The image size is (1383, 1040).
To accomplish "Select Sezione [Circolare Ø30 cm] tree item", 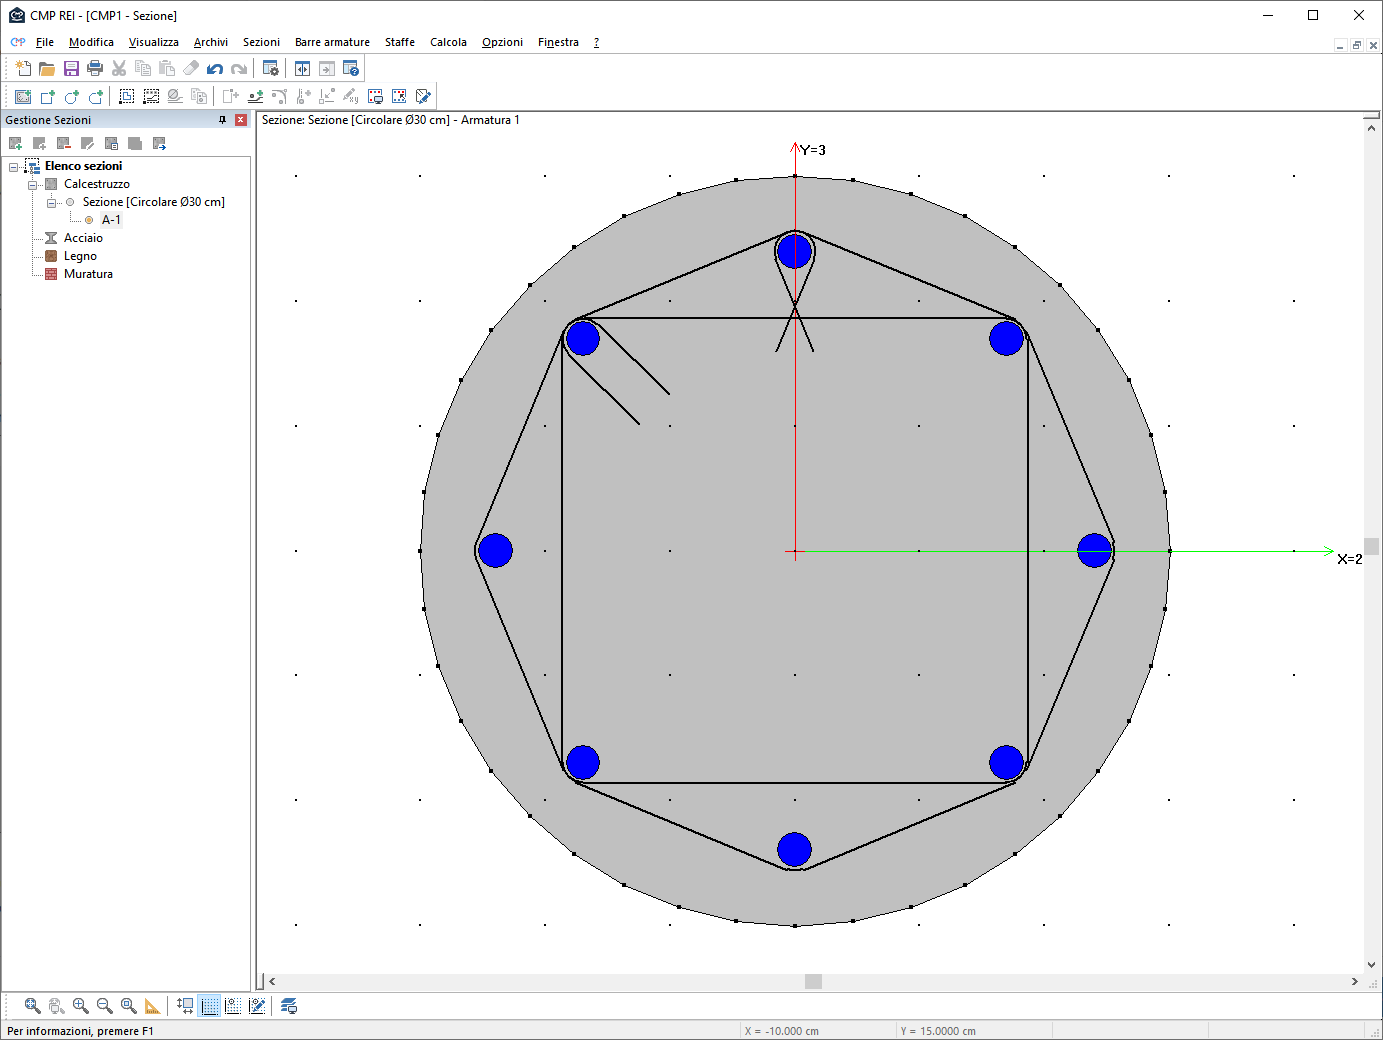I will point(154,202).
